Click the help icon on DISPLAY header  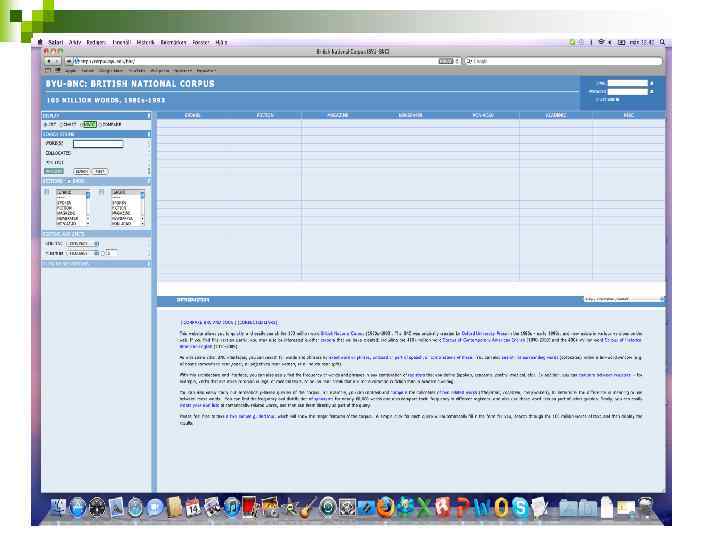click(x=148, y=116)
